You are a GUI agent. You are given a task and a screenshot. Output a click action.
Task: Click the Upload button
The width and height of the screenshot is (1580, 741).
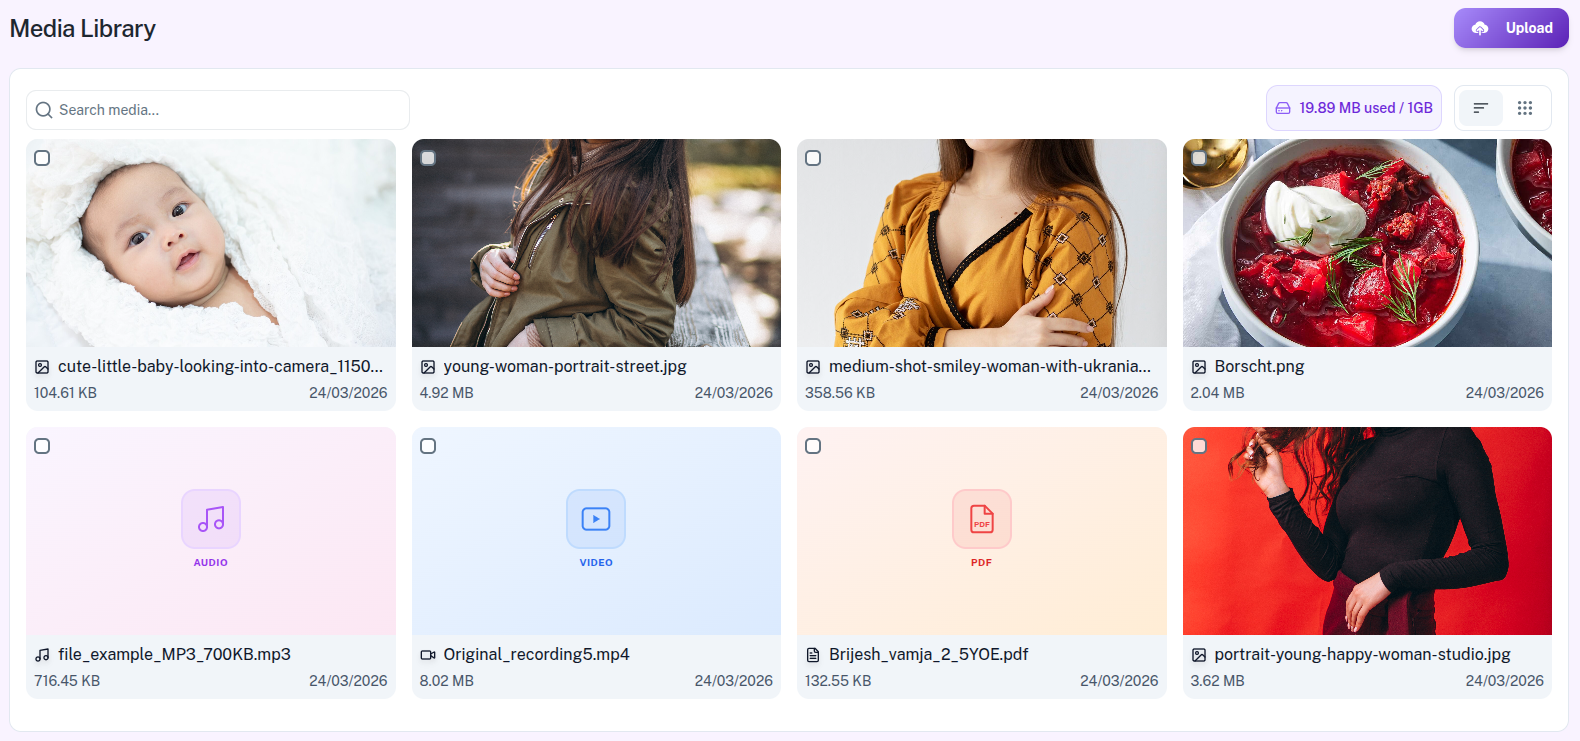1511,28
